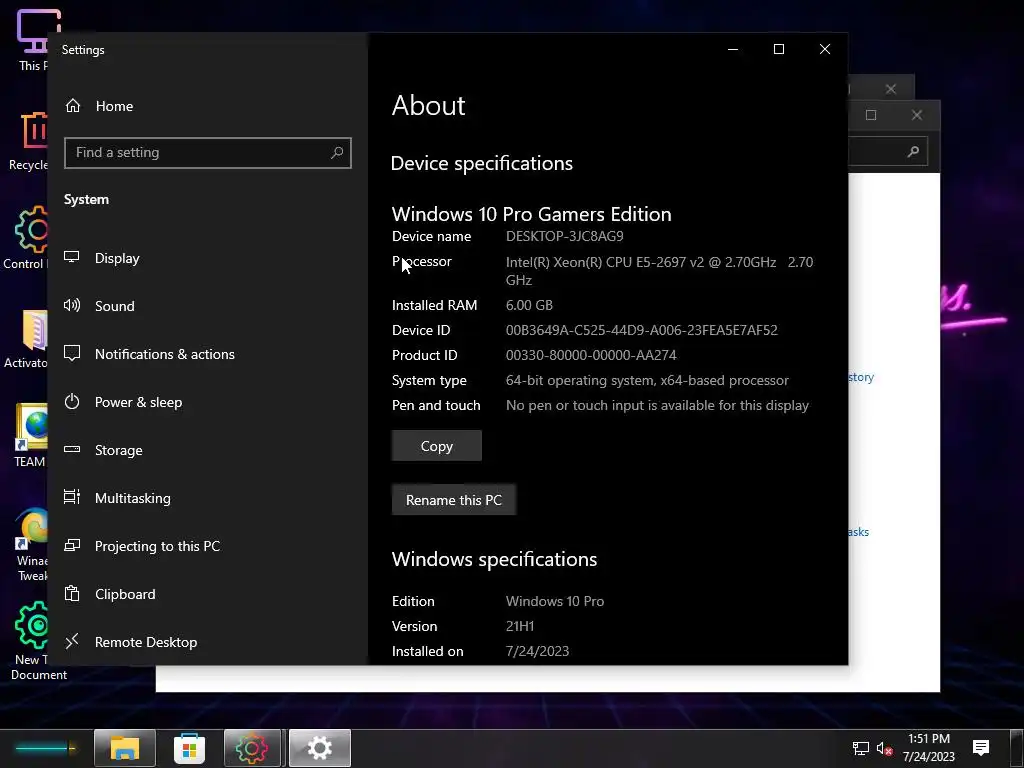Open the This PC desktop icon
The width and height of the screenshot is (1024, 768).
[x=31, y=40]
